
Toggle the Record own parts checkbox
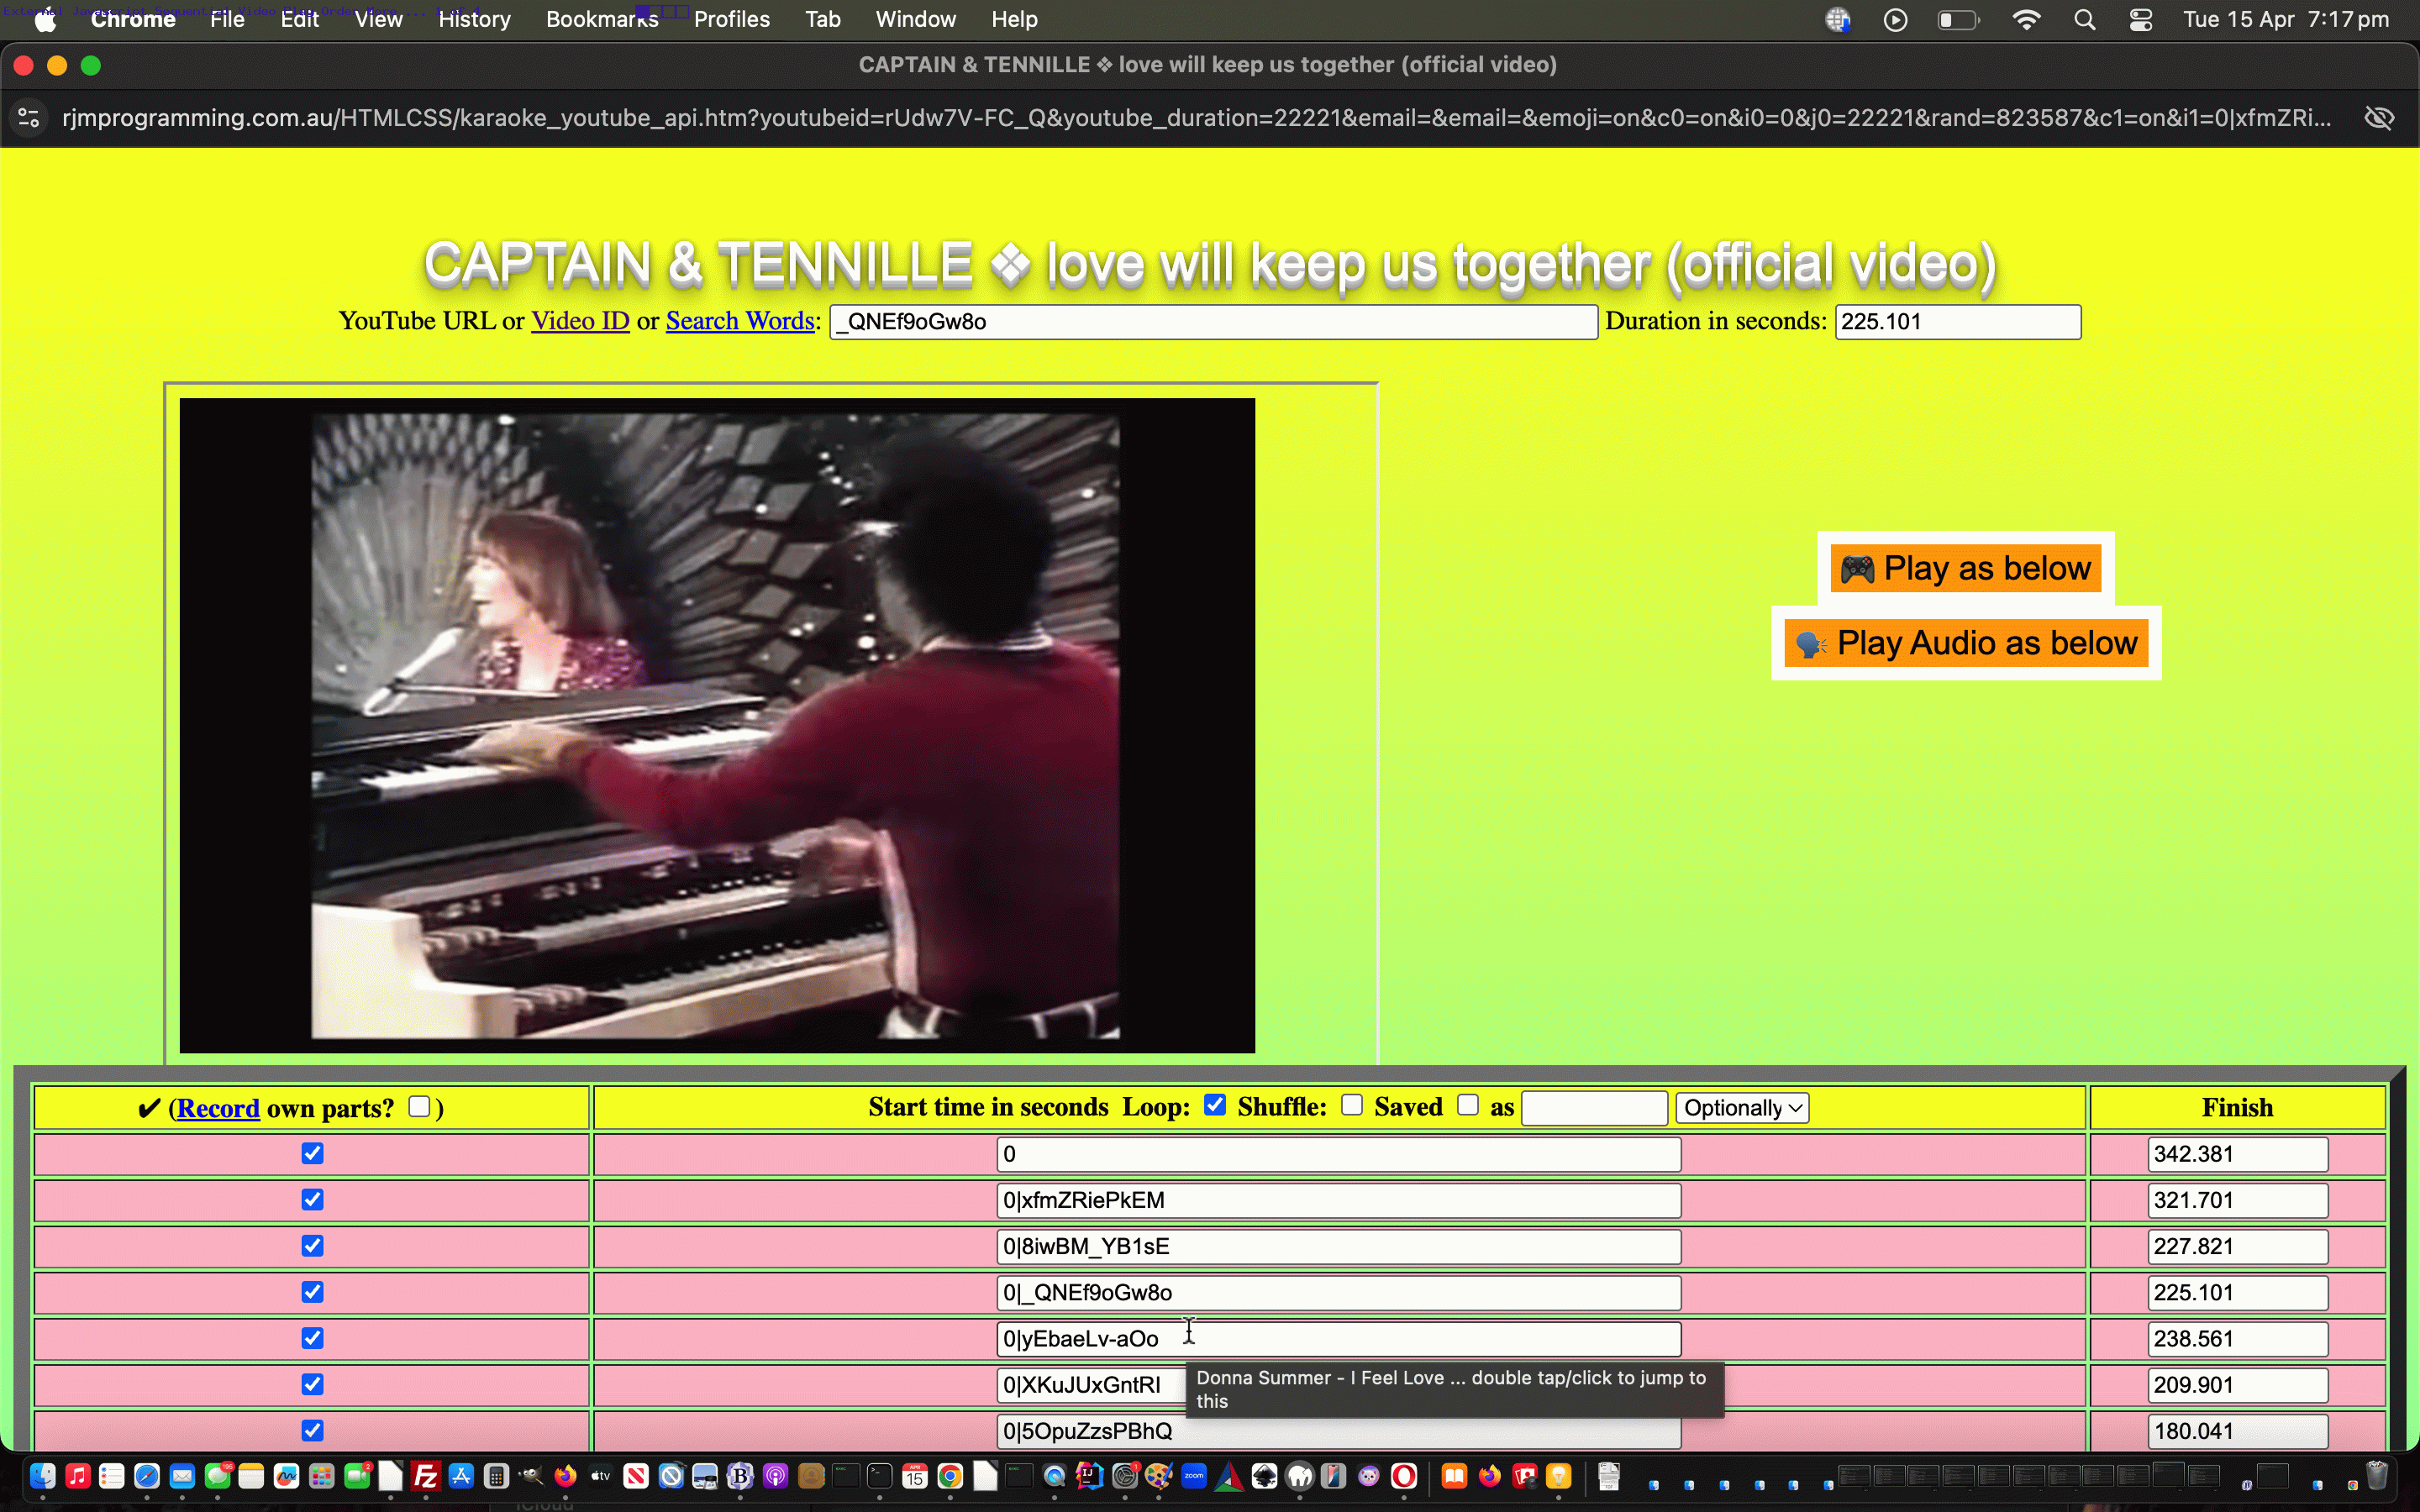click(420, 1106)
